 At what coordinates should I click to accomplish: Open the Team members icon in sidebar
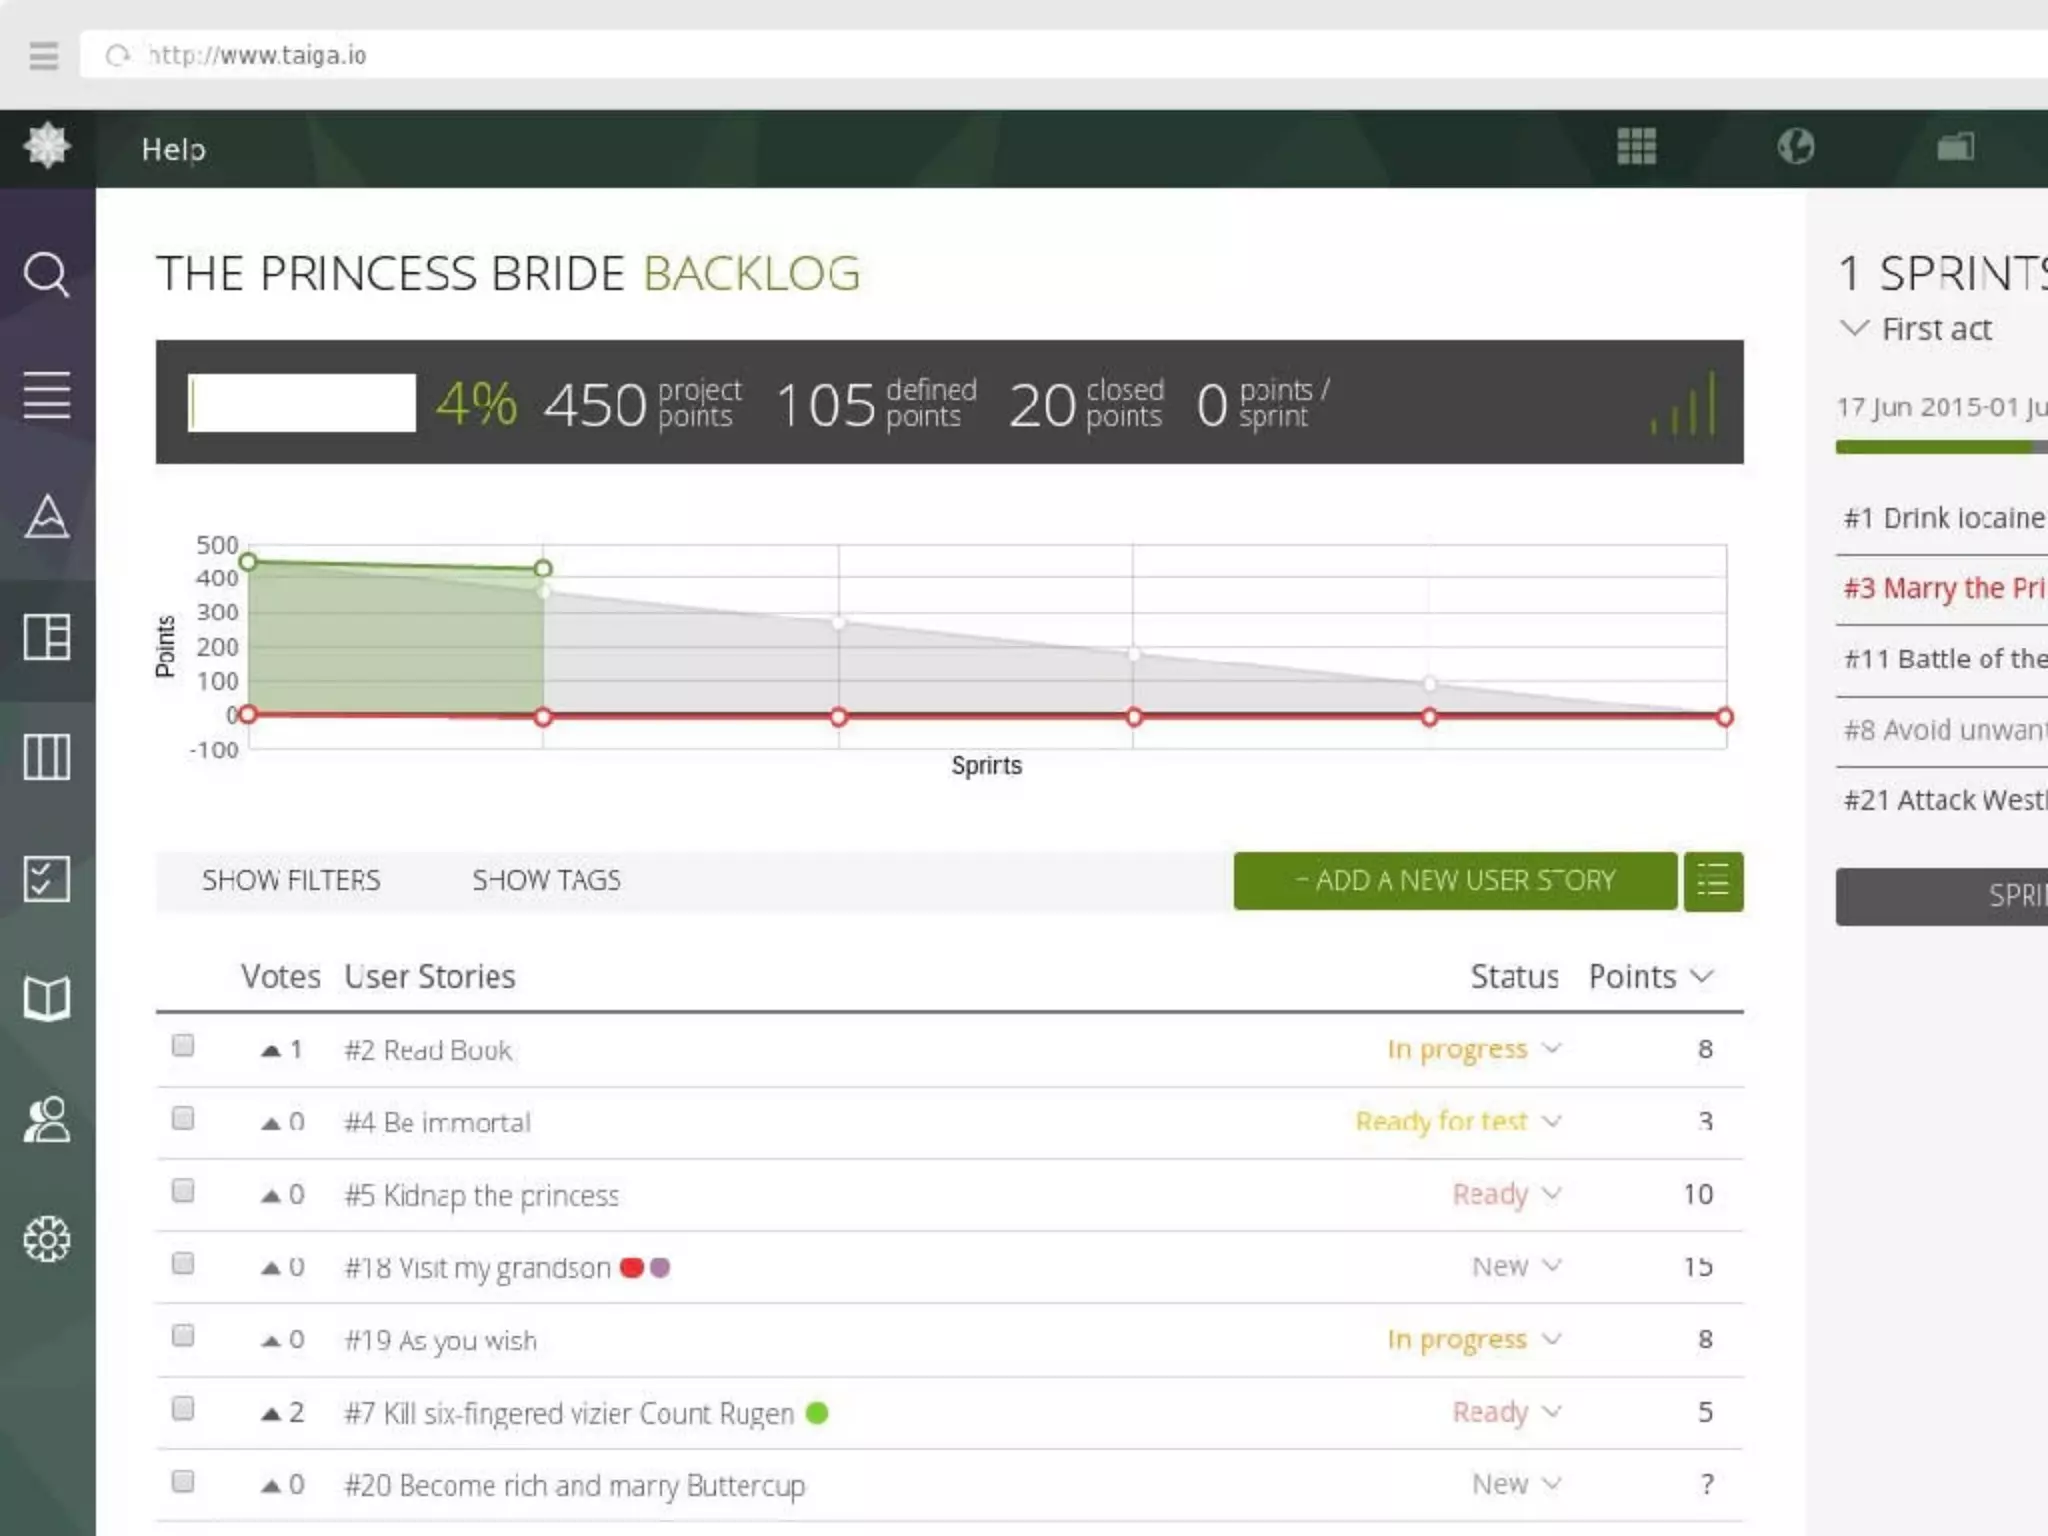click(46, 1119)
